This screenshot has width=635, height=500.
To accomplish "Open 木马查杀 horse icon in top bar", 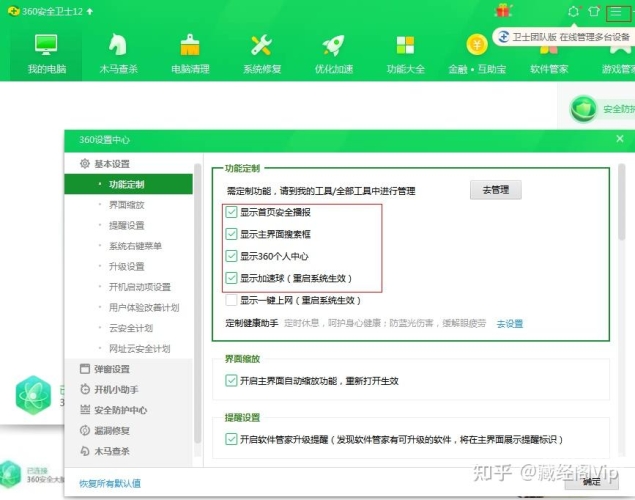I will pos(118,45).
